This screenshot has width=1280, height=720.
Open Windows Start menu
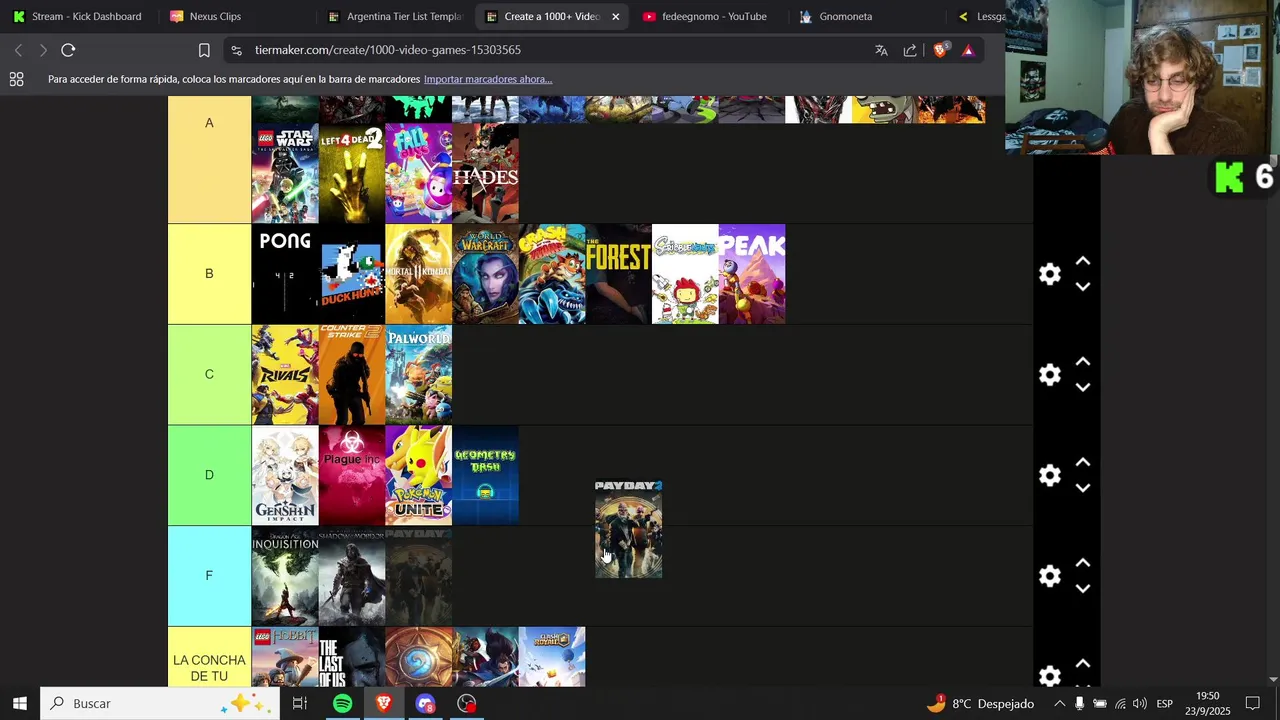pyautogui.click(x=20, y=703)
